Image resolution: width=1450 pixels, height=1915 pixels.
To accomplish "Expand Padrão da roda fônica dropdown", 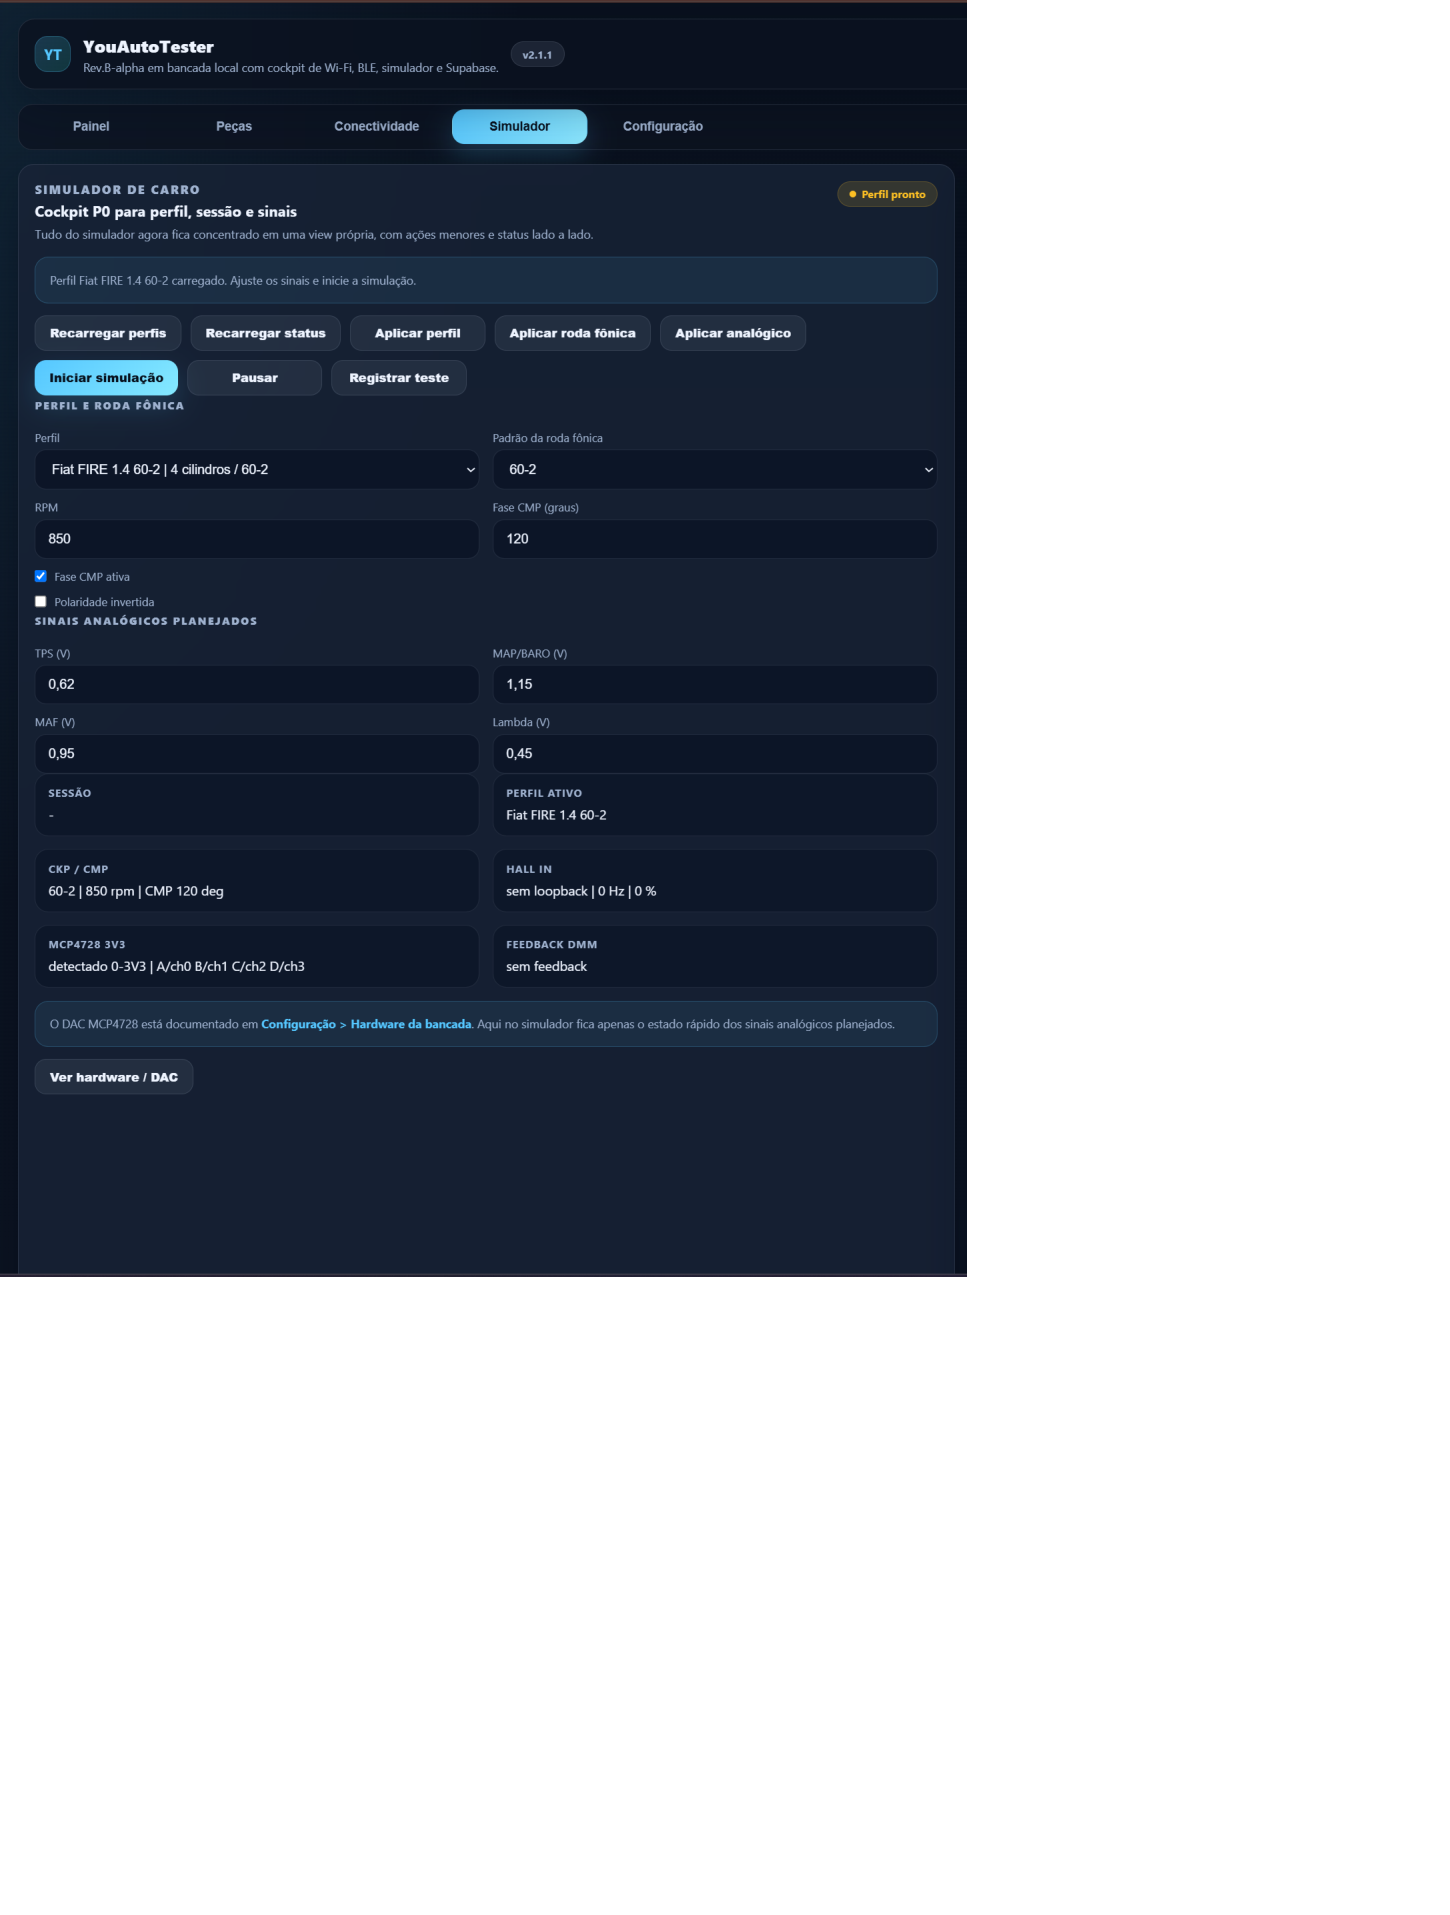I will pos(715,469).
